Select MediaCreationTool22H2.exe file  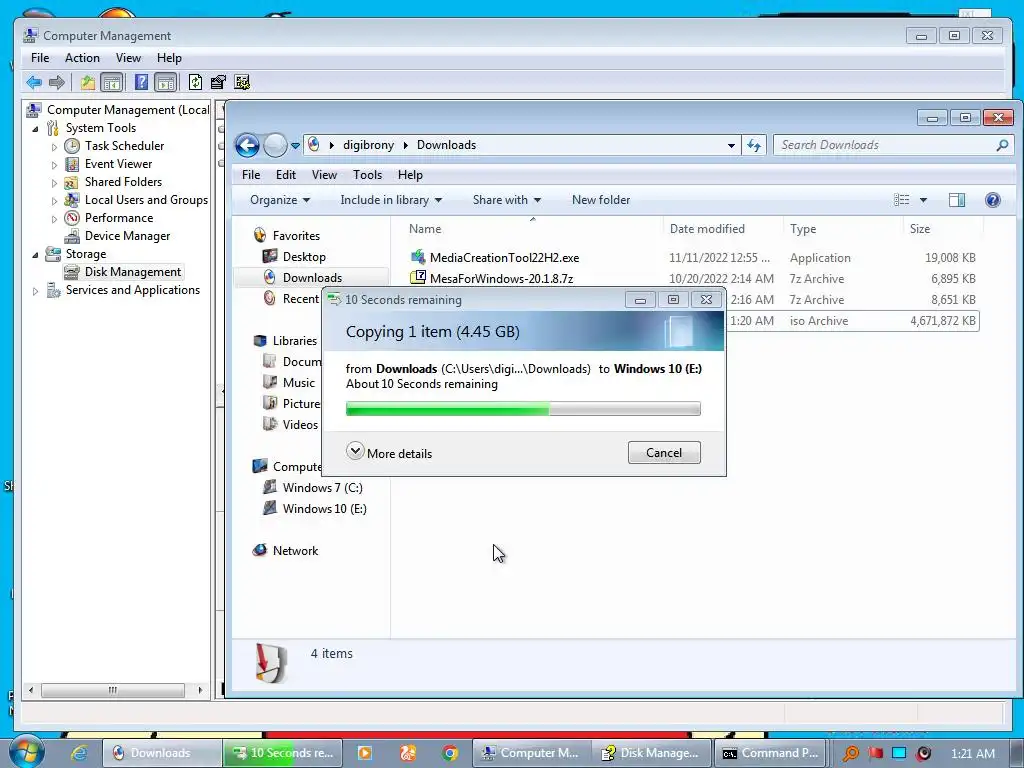pyautogui.click(x=494, y=258)
